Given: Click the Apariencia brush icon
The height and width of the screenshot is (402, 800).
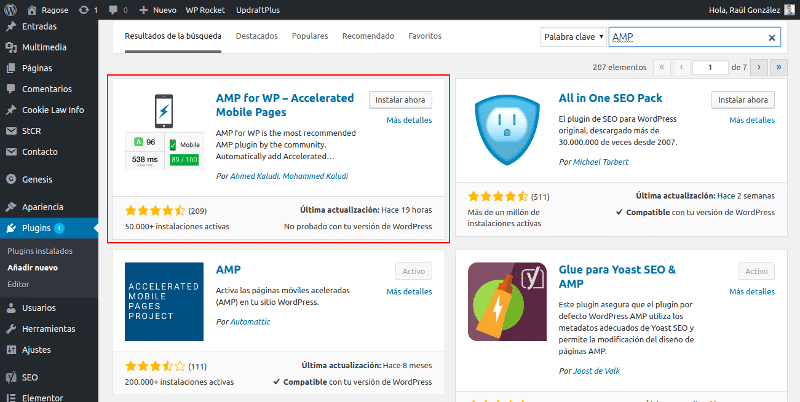Looking at the screenshot, I should click(11, 207).
